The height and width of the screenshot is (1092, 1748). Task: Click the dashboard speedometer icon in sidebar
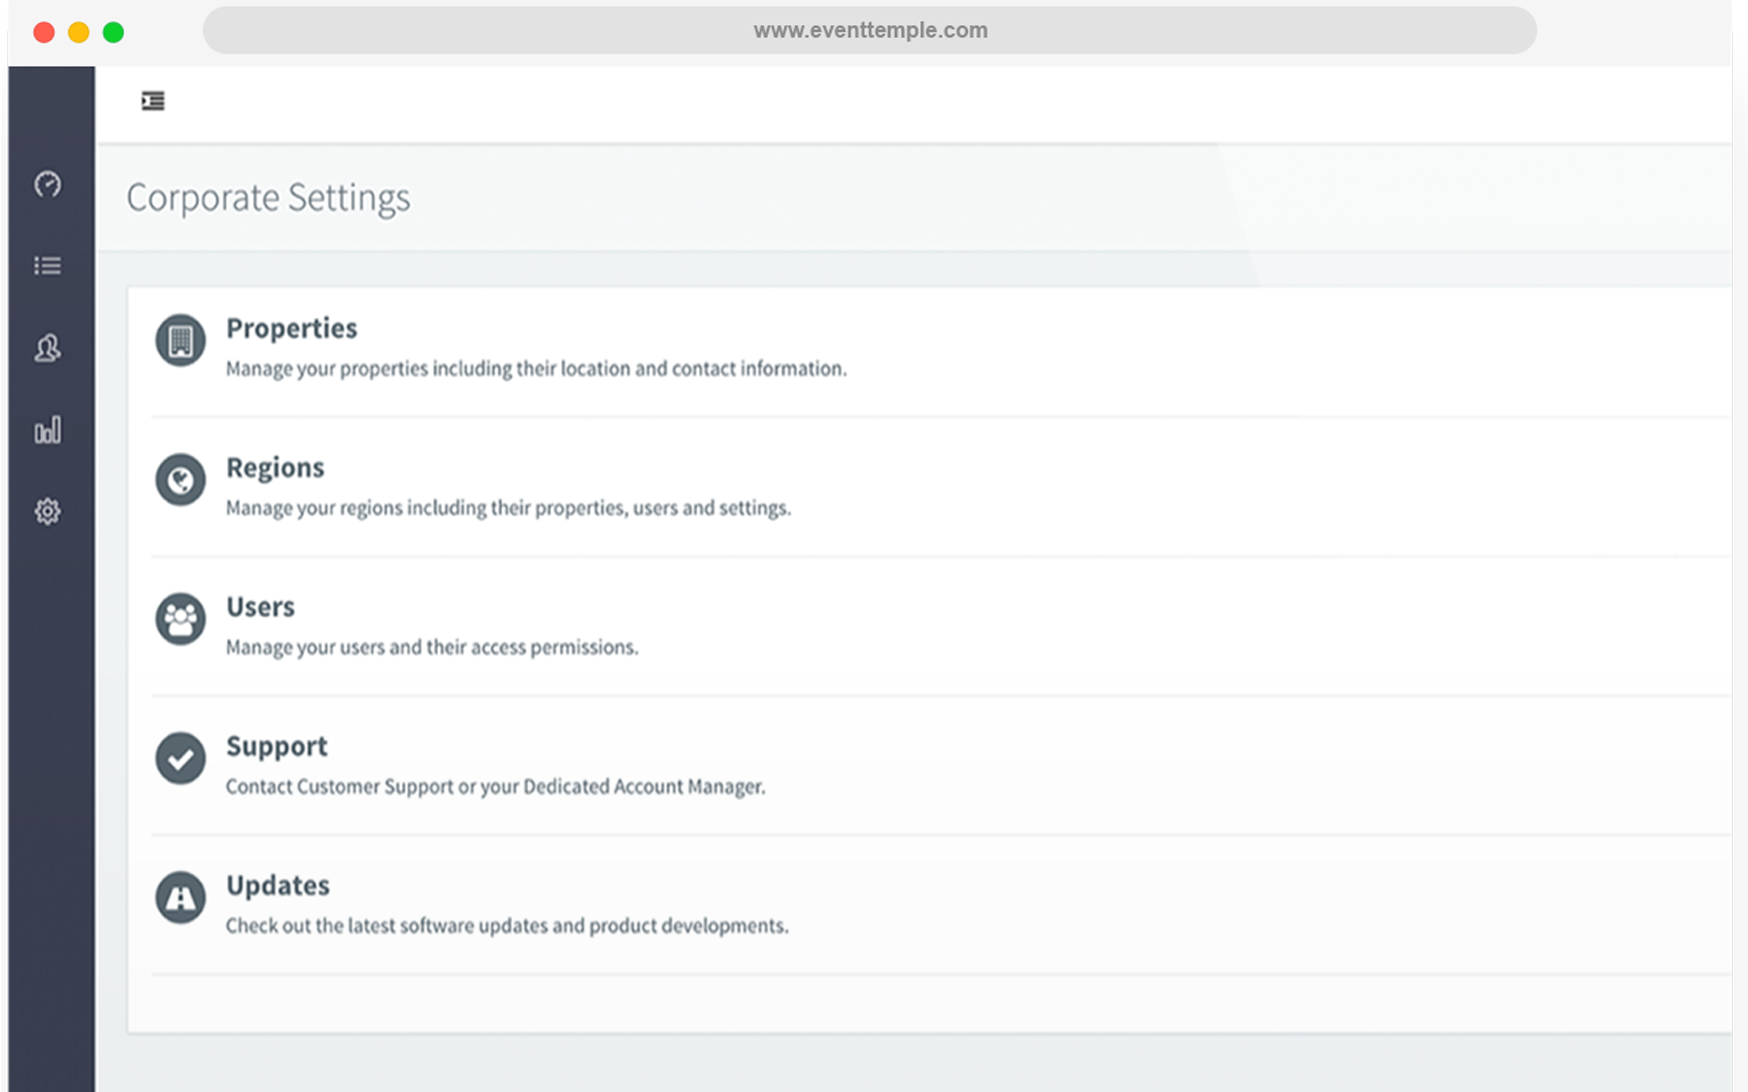point(47,184)
